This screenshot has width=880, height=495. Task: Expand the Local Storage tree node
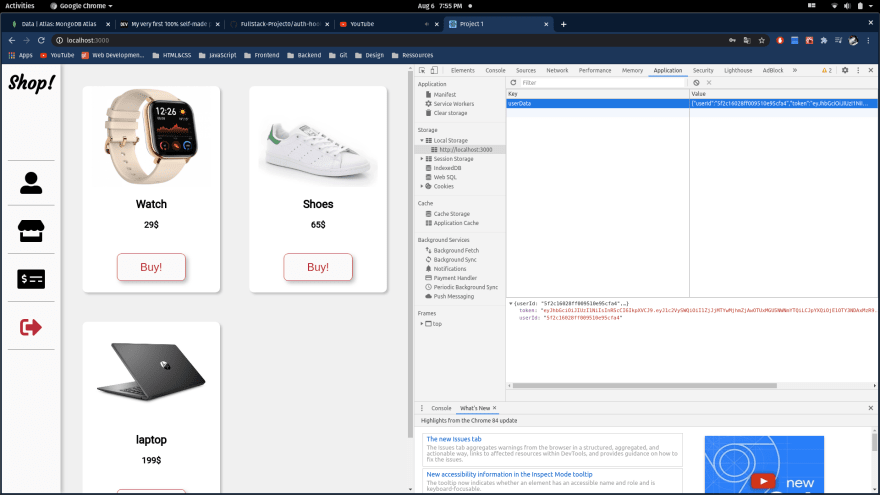tap(422, 140)
